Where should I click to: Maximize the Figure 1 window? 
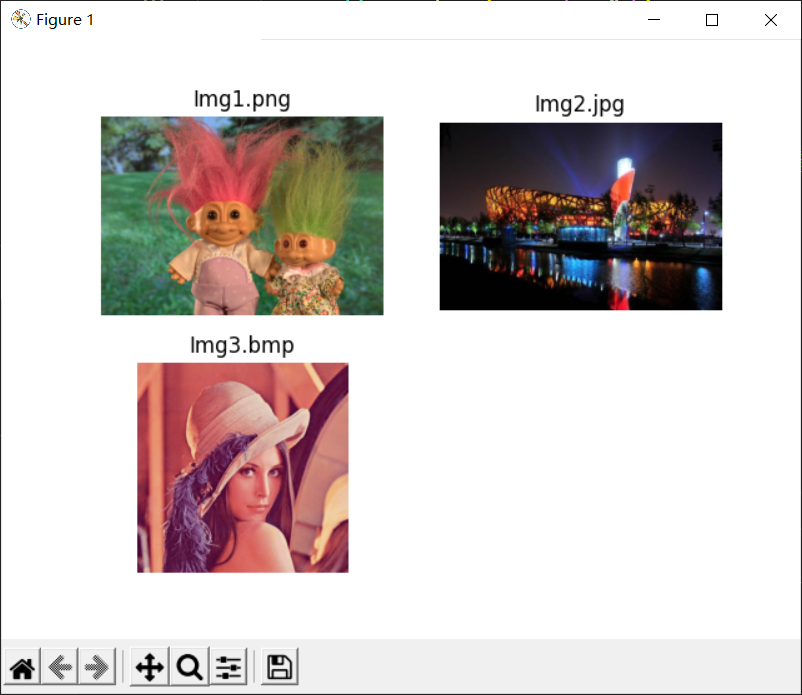[x=712, y=20]
